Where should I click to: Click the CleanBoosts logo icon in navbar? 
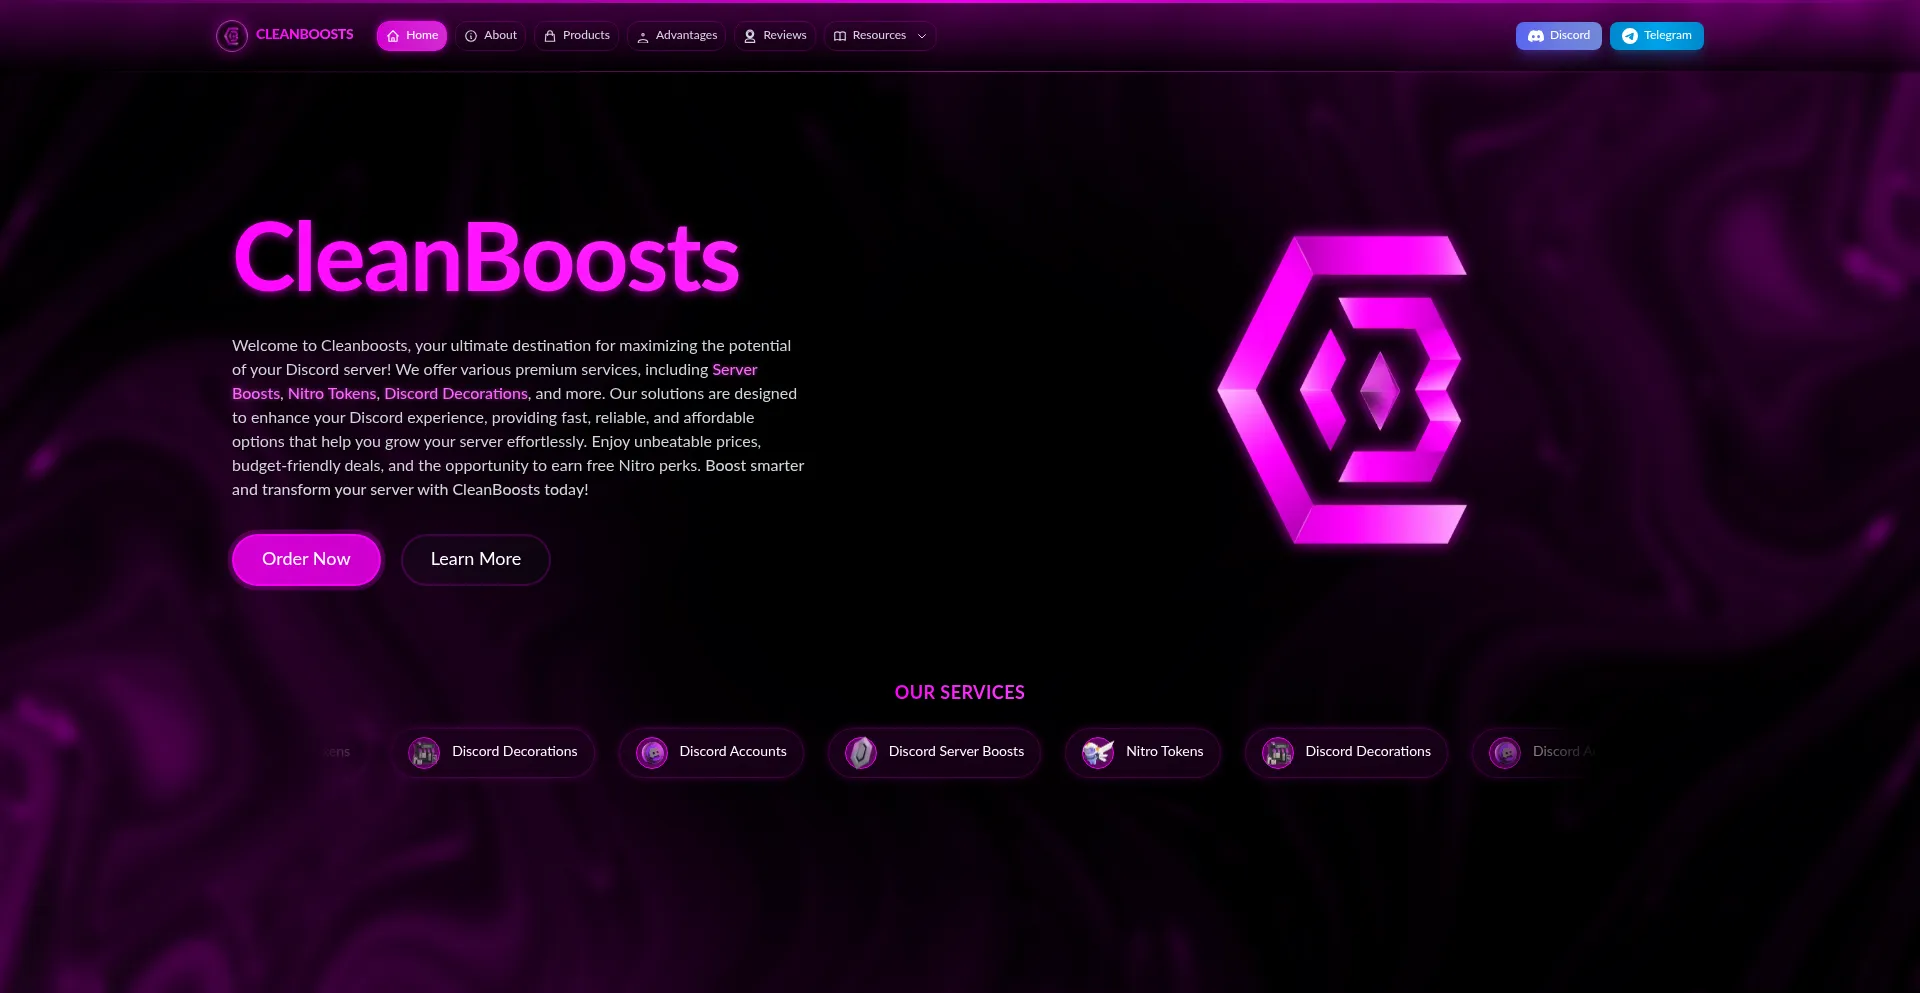(x=232, y=36)
